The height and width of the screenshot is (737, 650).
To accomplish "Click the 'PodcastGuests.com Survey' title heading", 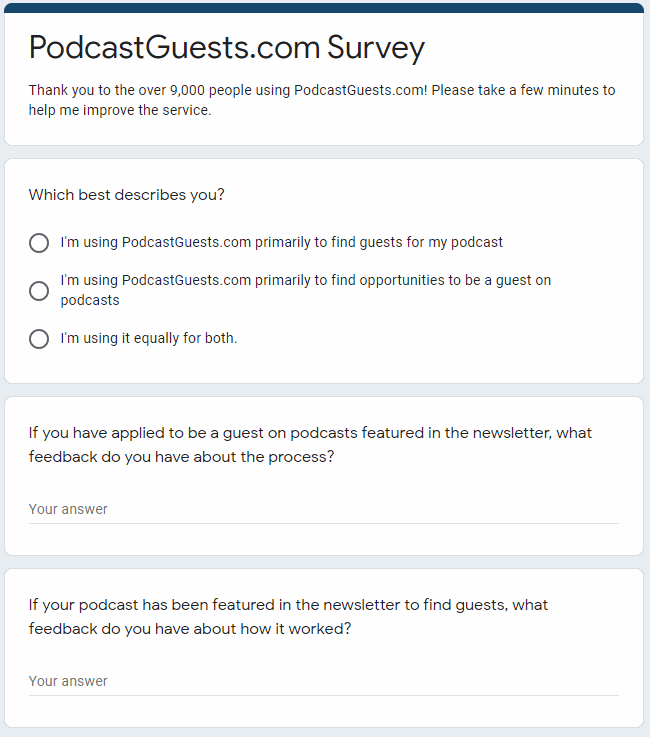I will [227, 47].
